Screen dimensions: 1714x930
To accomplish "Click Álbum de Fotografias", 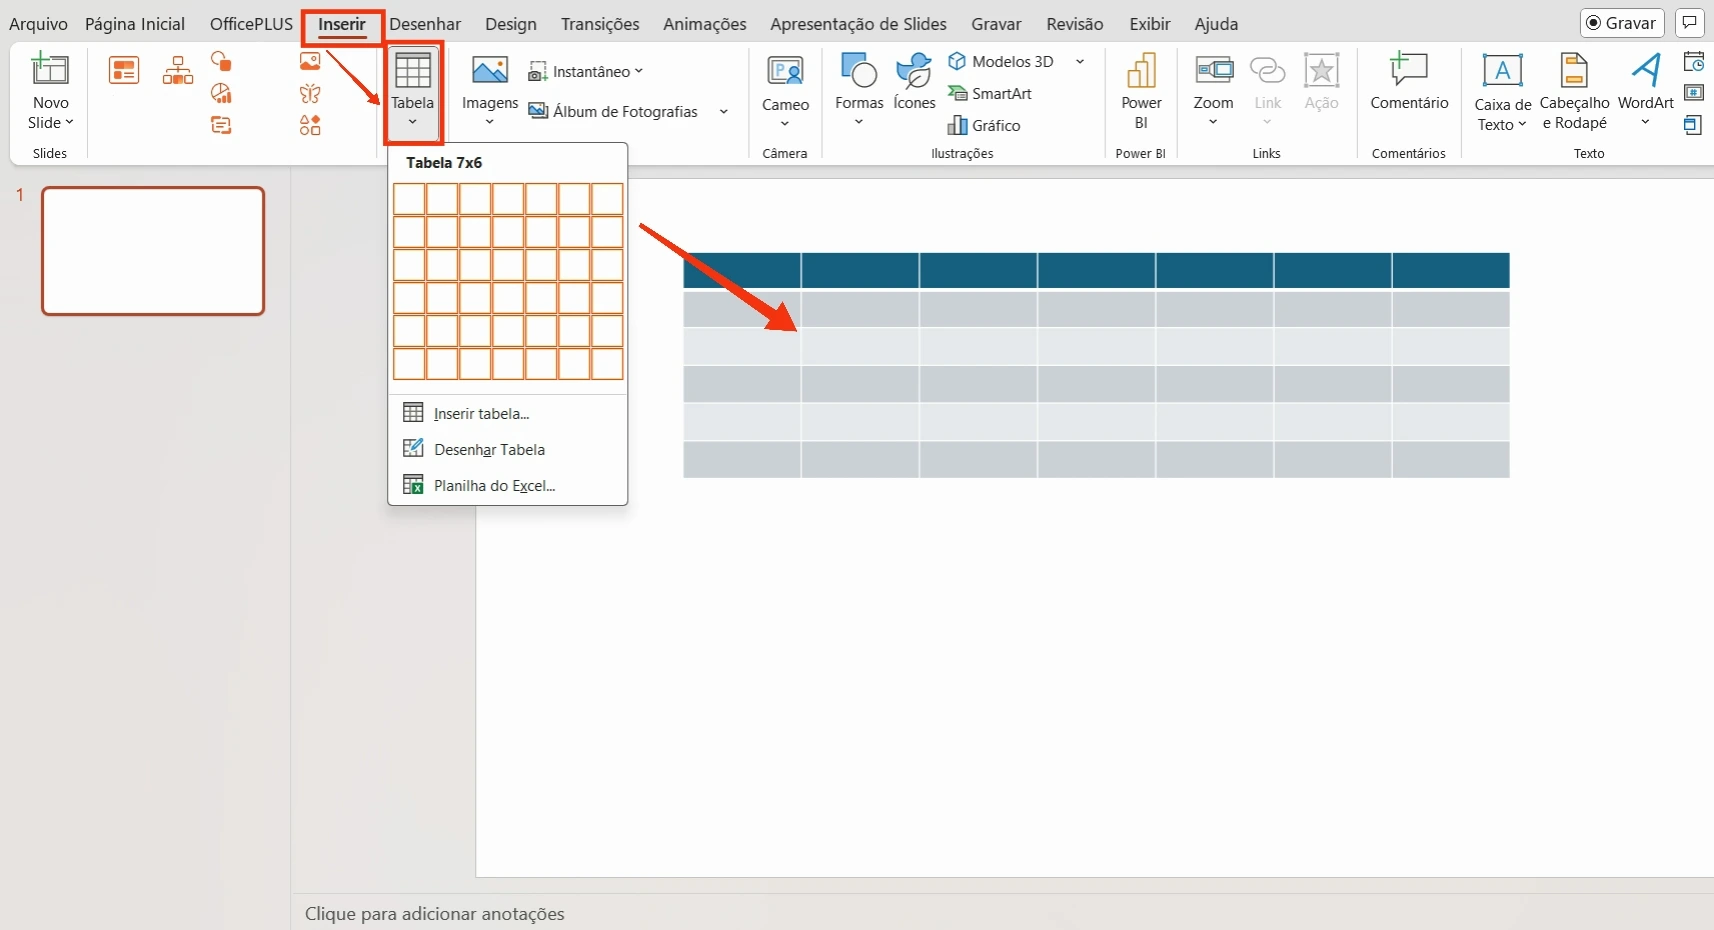I will click(613, 111).
